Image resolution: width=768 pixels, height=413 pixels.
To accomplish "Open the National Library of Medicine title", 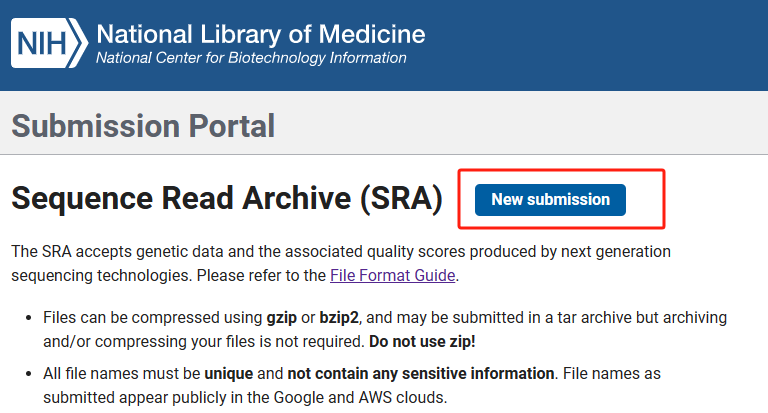I will pyautogui.click(x=261, y=34).
